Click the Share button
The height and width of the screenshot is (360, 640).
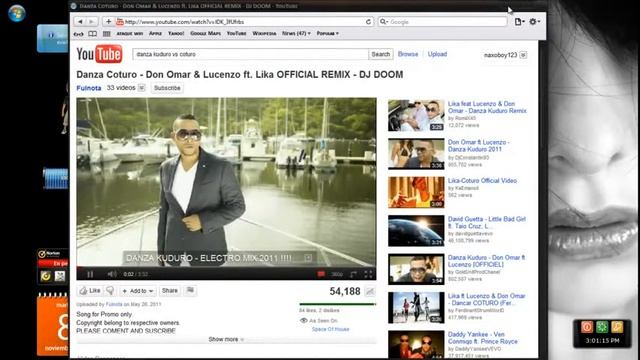click(x=170, y=291)
